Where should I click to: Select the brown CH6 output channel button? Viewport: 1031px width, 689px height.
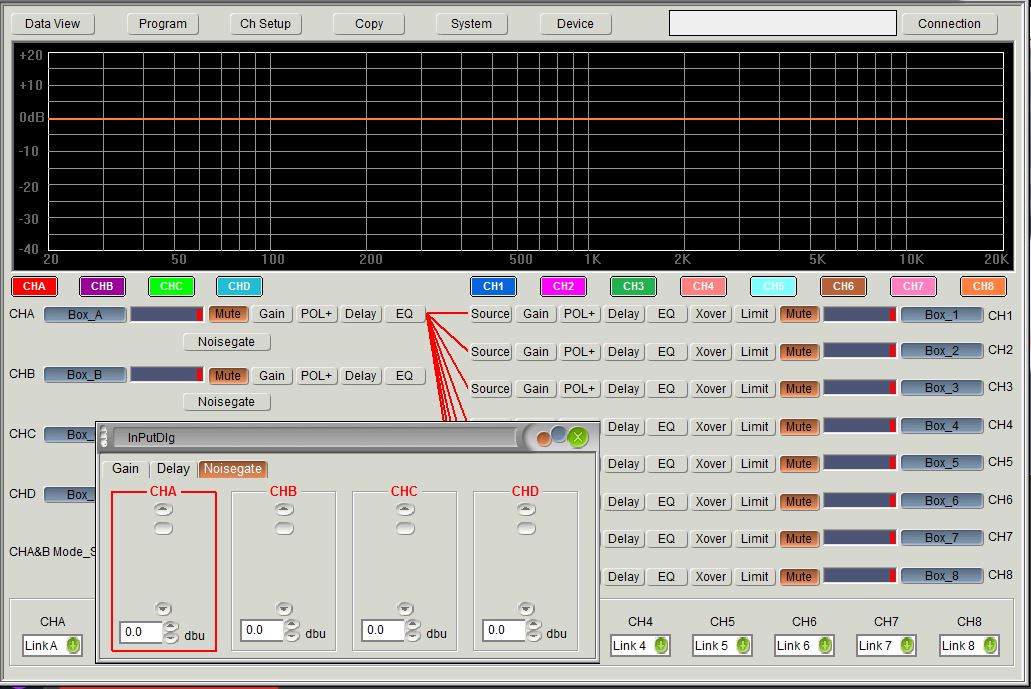[844, 286]
